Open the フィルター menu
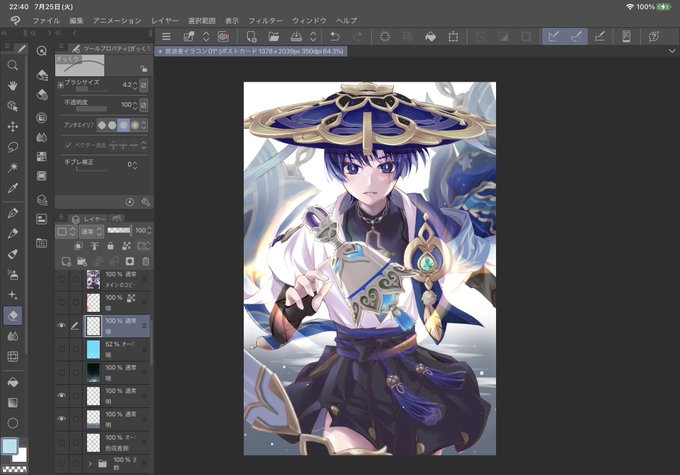The image size is (680, 475). pos(265,20)
